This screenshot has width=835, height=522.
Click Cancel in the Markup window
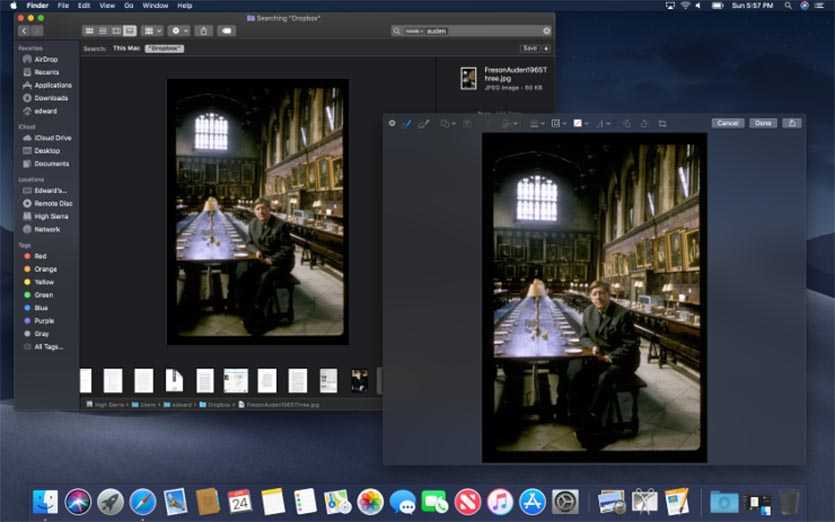click(x=728, y=123)
